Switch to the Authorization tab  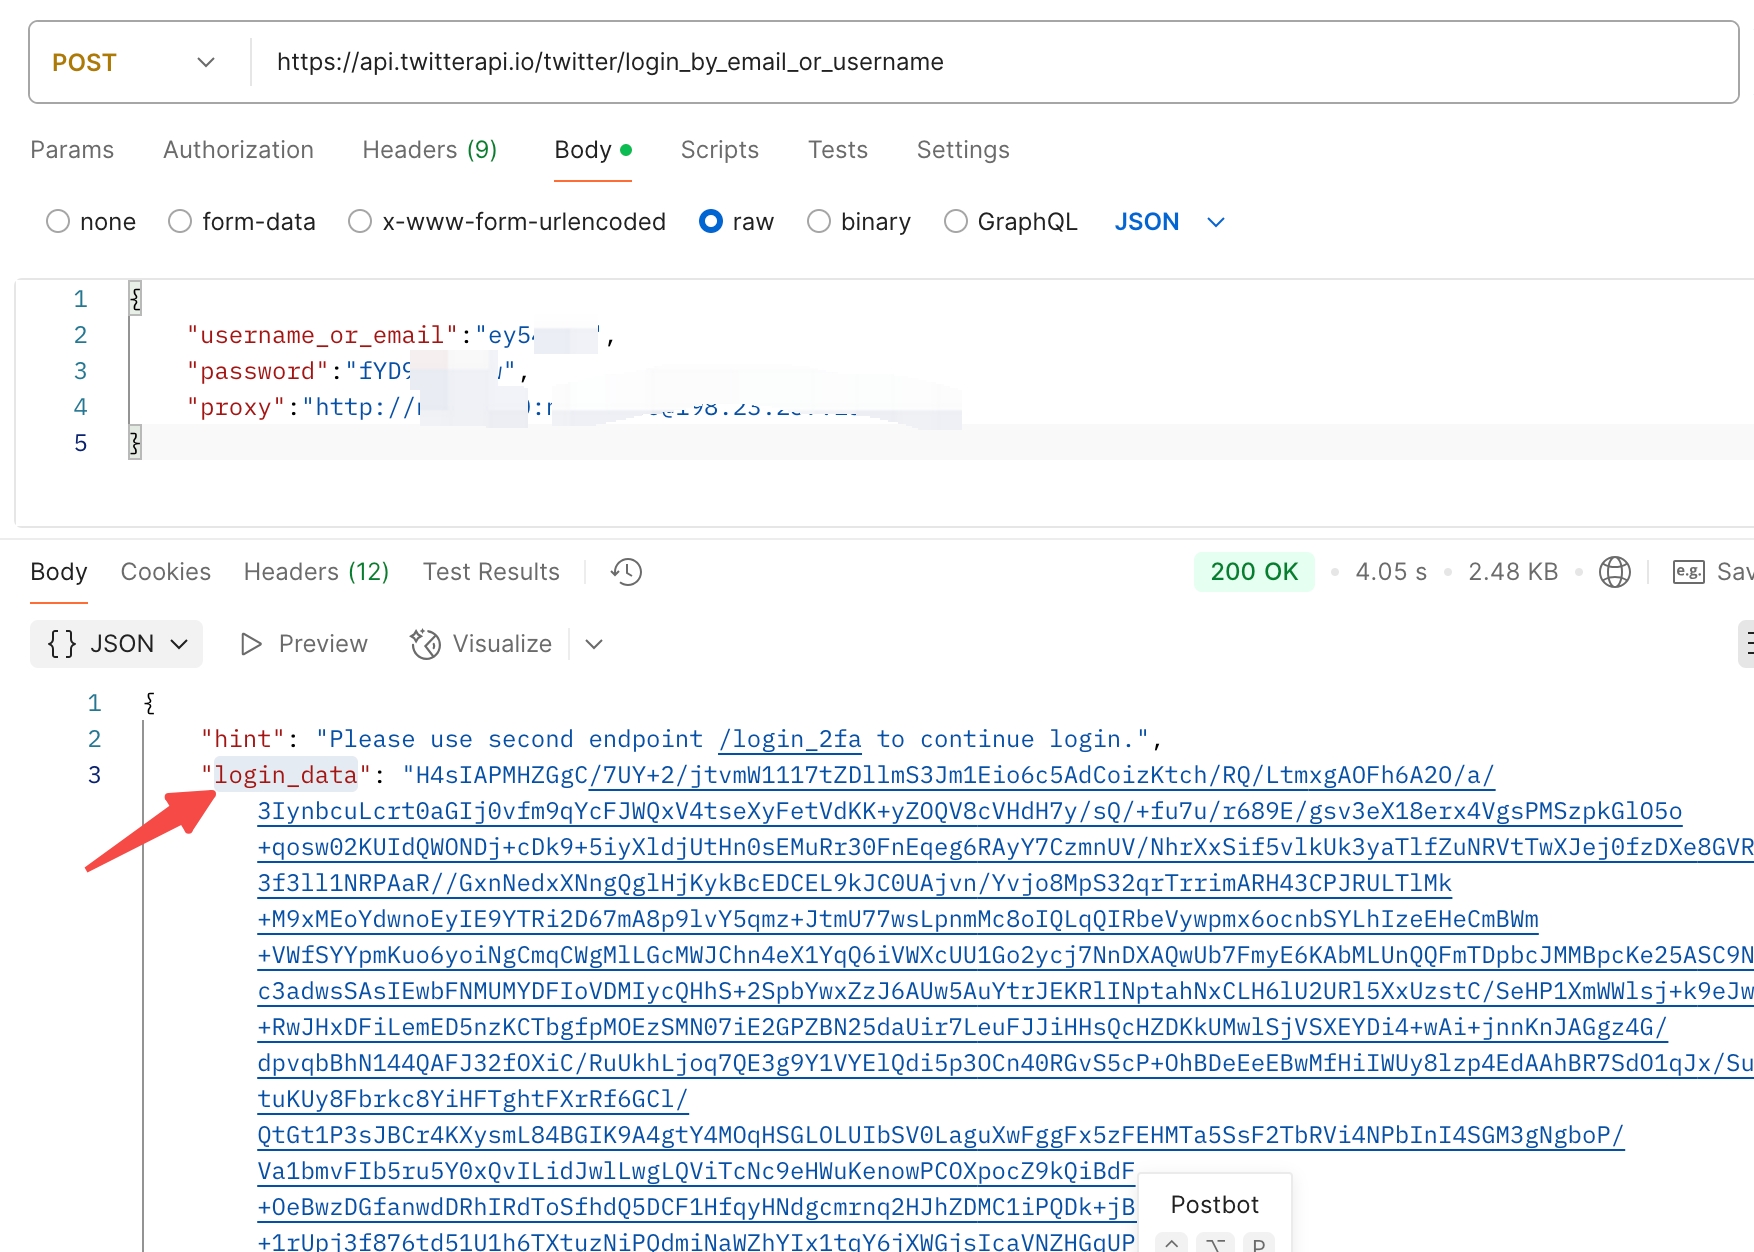[238, 150]
